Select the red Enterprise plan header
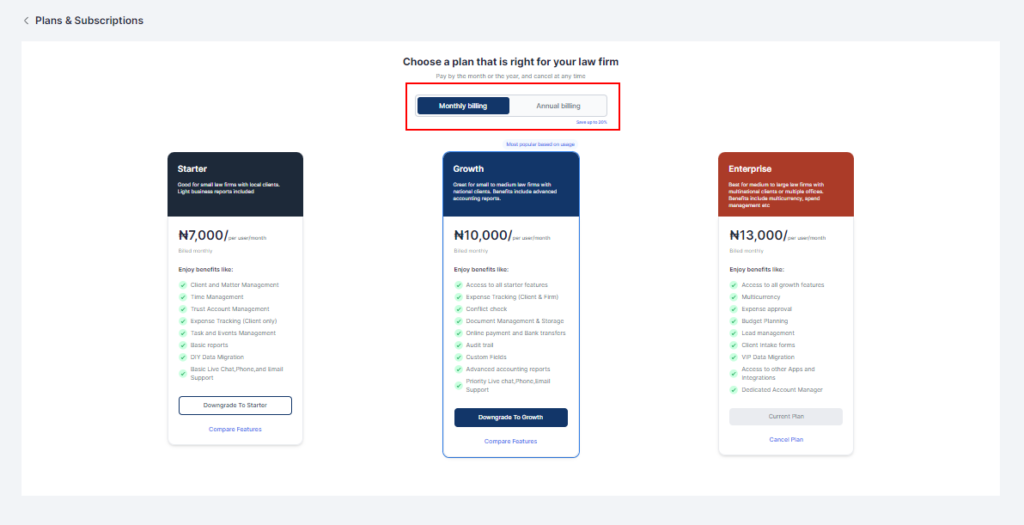 pyautogui.click(x=786, y=184)
